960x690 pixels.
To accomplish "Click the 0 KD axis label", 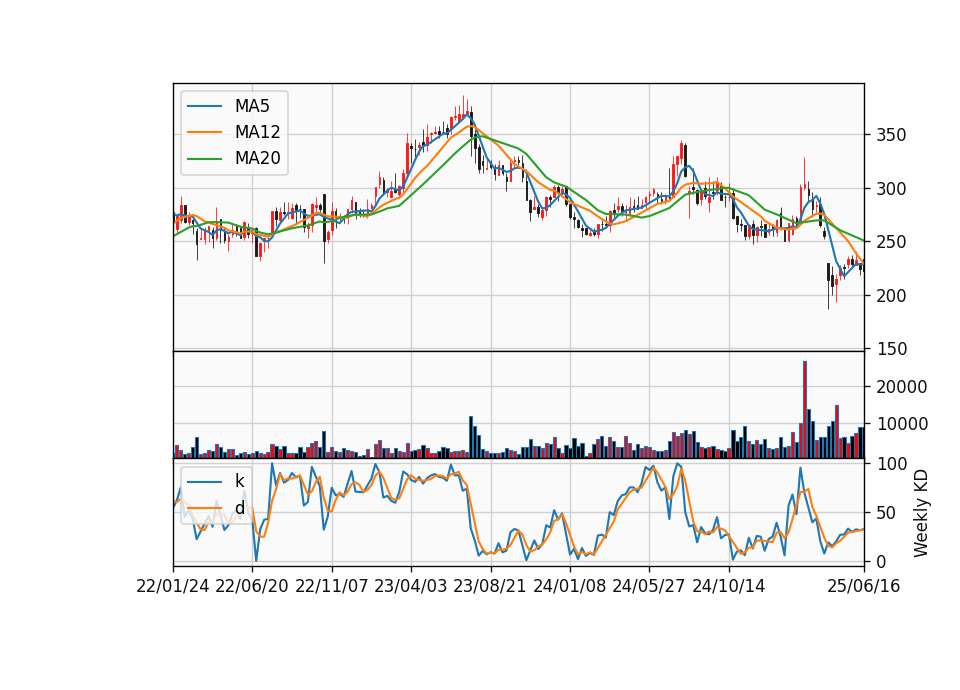I will tap(881, 561).
